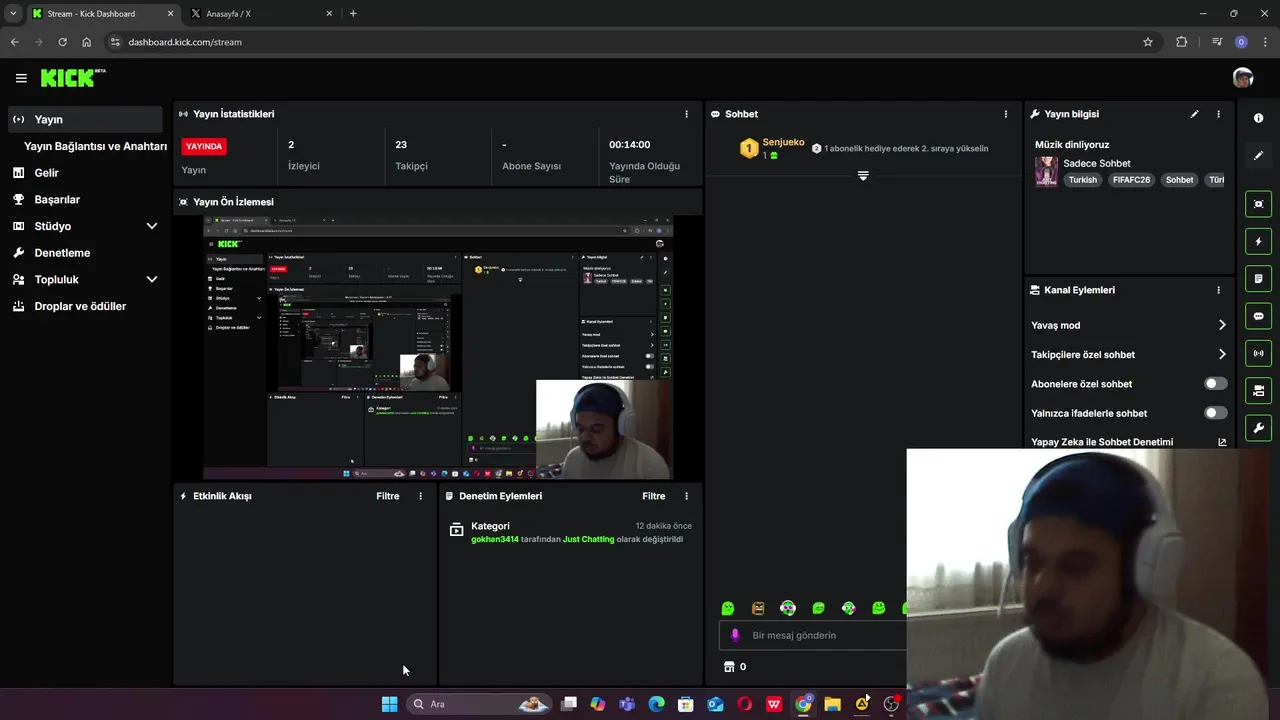Toggle moderation log note icon in right rail
Image resolution: width=1280 pixels, height=720 pixels.
tap(1258, 279)
